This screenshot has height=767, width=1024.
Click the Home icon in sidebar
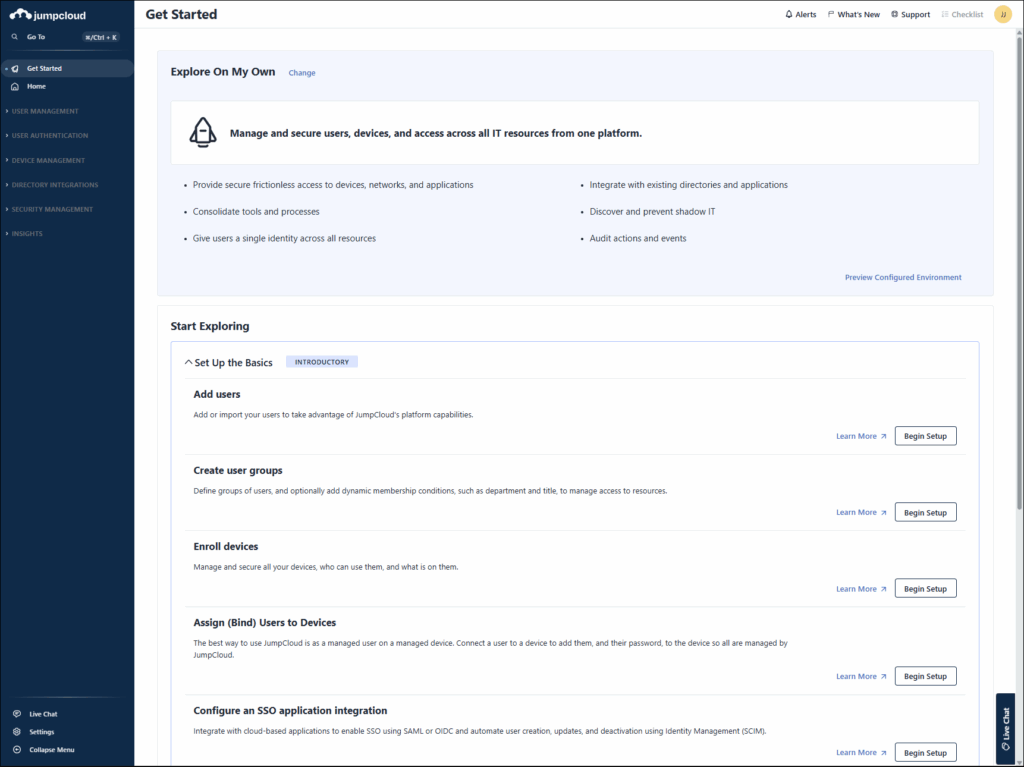[15, 87]
